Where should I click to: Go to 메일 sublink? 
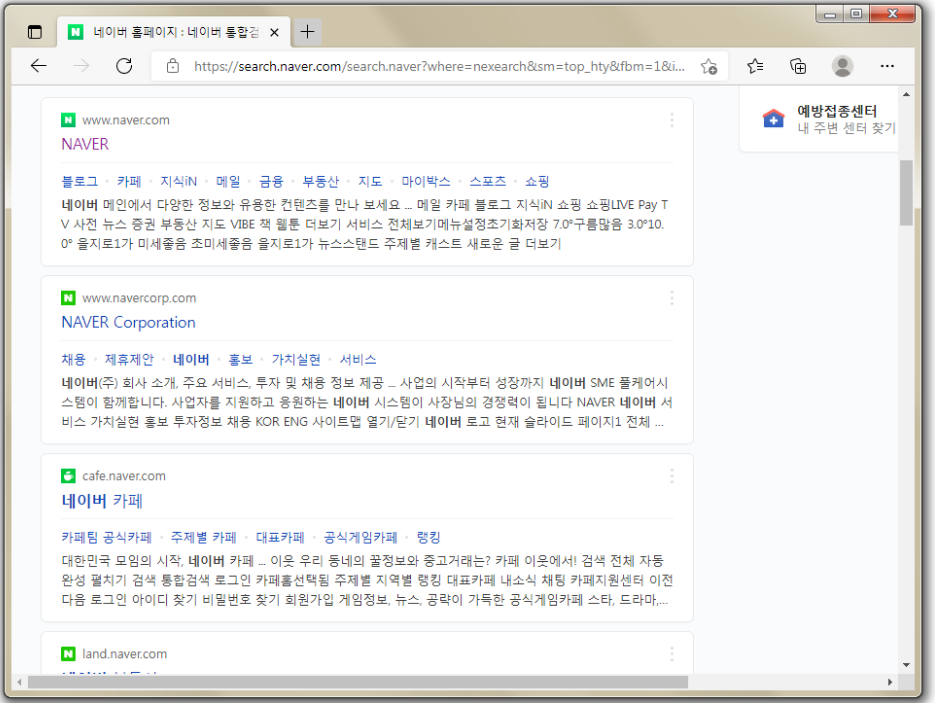click(x=228, y=181)
